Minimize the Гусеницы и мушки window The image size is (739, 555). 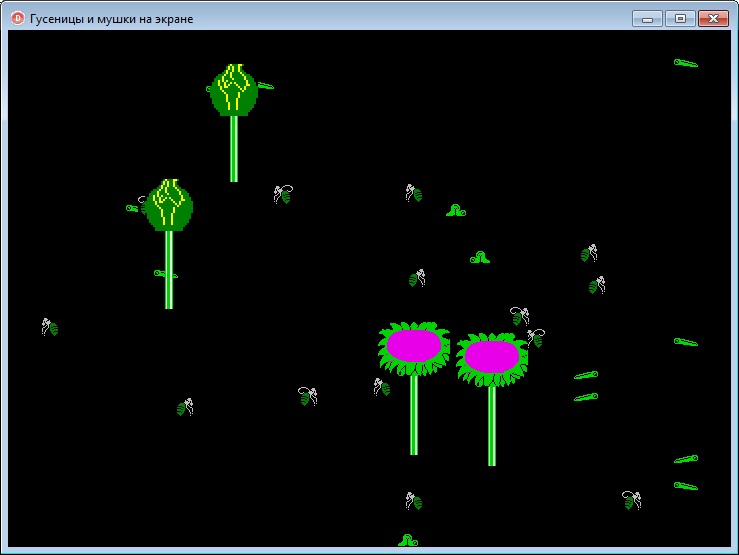tap(647, 19)
